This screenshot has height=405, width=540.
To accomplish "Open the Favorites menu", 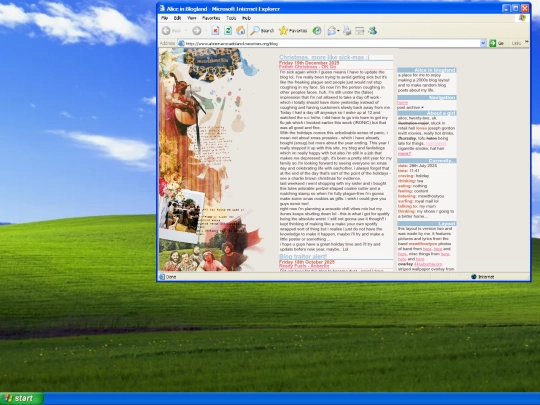I will [x=211, y=18].
